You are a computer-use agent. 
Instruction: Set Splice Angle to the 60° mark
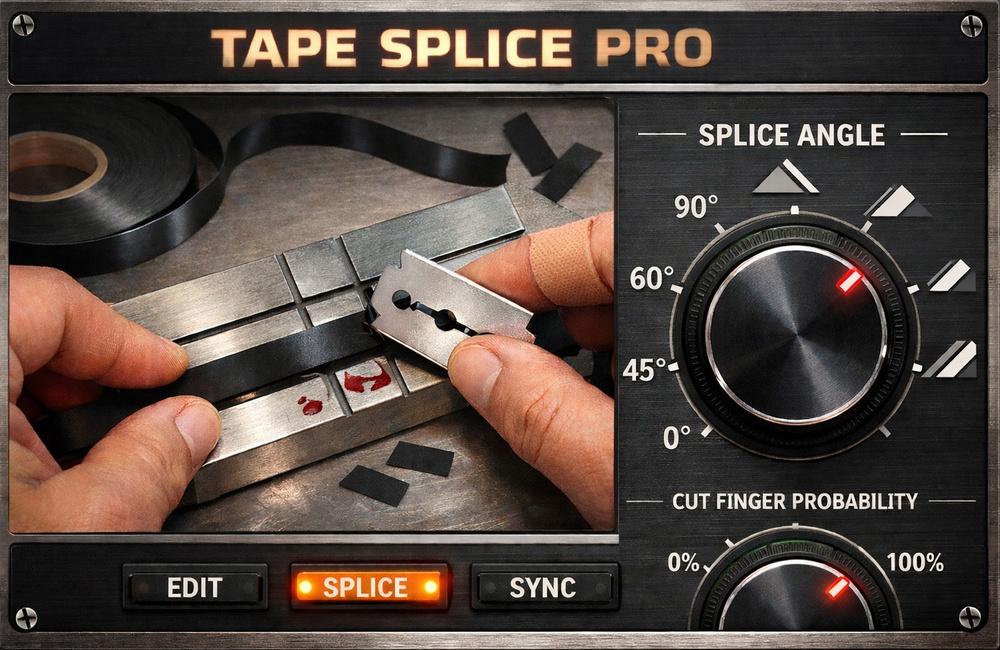pyautogui.click(x=652, y=279)
